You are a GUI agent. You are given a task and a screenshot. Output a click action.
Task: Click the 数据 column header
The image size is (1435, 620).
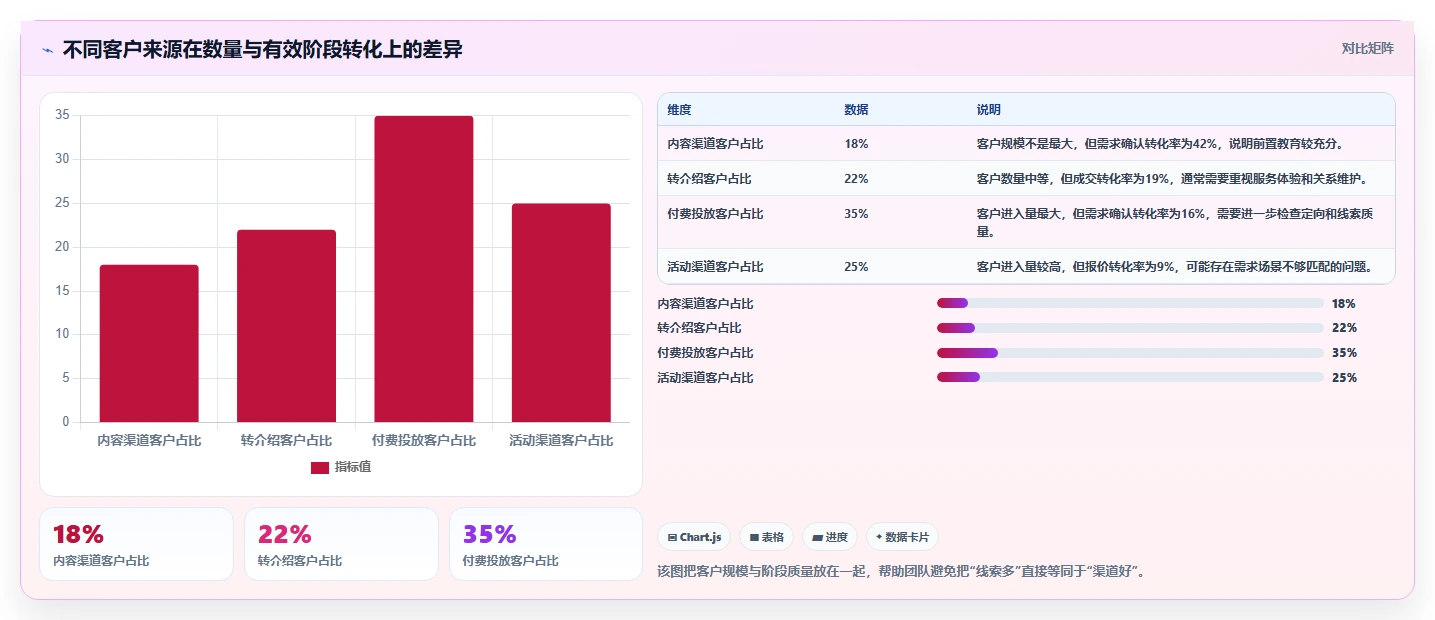[856, 109]
